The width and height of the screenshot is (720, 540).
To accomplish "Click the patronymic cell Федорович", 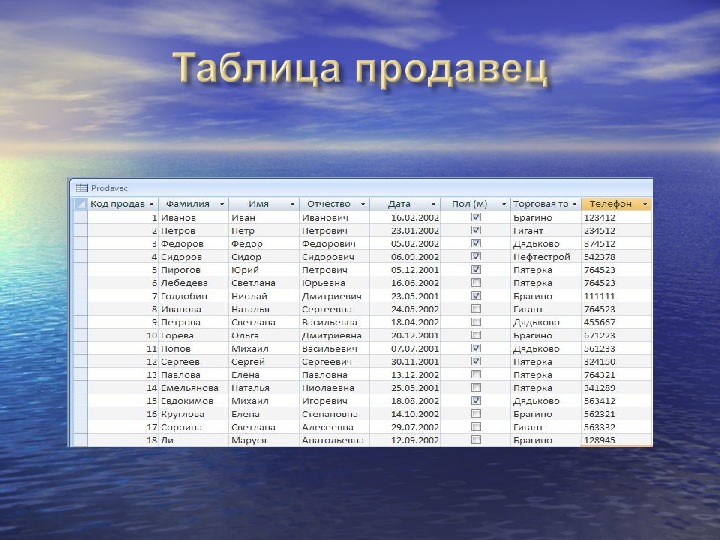I will [x=334, y=243].
